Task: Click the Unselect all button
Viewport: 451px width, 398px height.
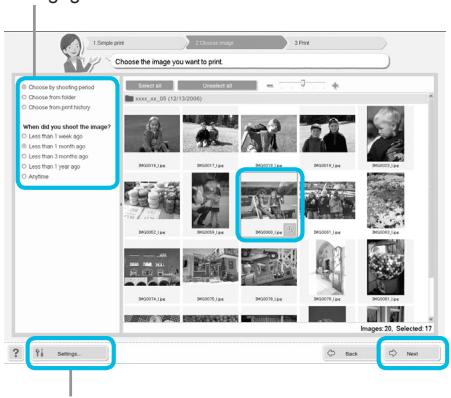Action: [x=217, y=86]
